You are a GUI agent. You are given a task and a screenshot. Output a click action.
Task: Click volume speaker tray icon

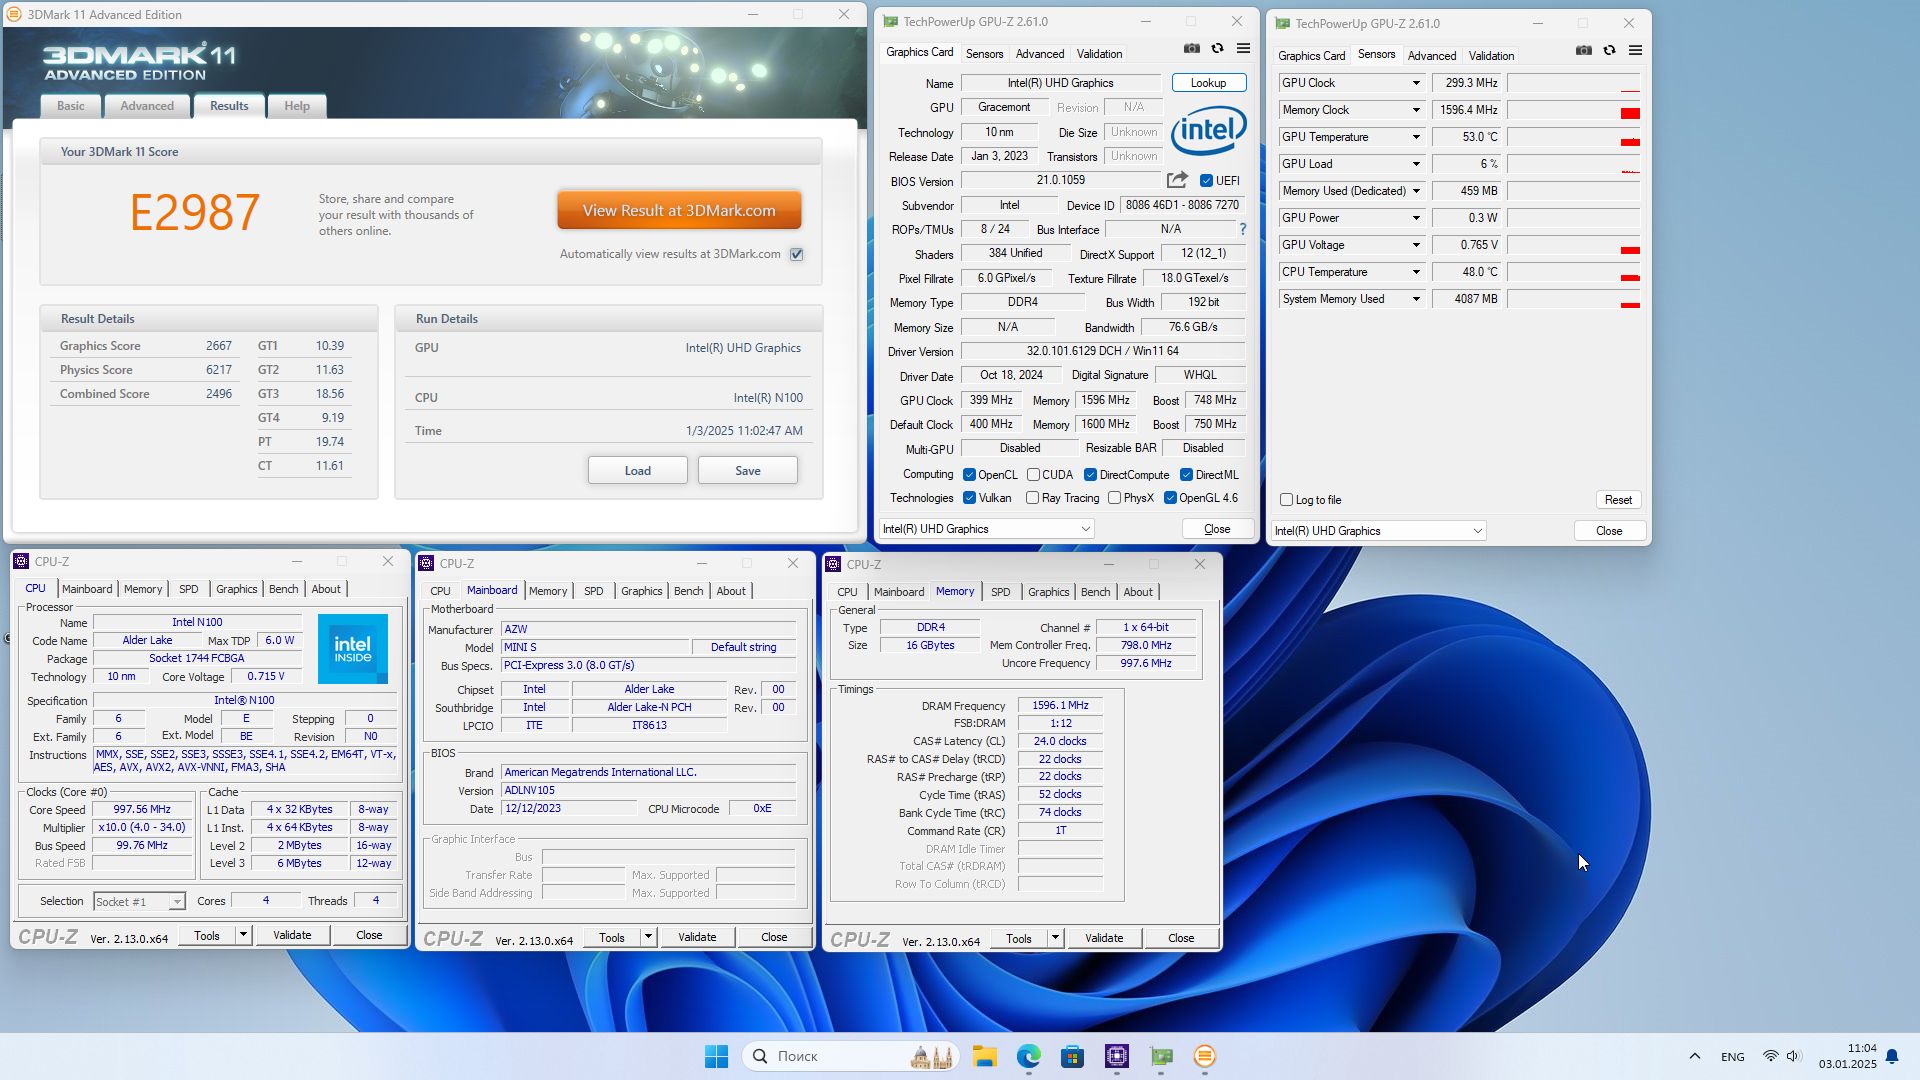point(1792,1056)
